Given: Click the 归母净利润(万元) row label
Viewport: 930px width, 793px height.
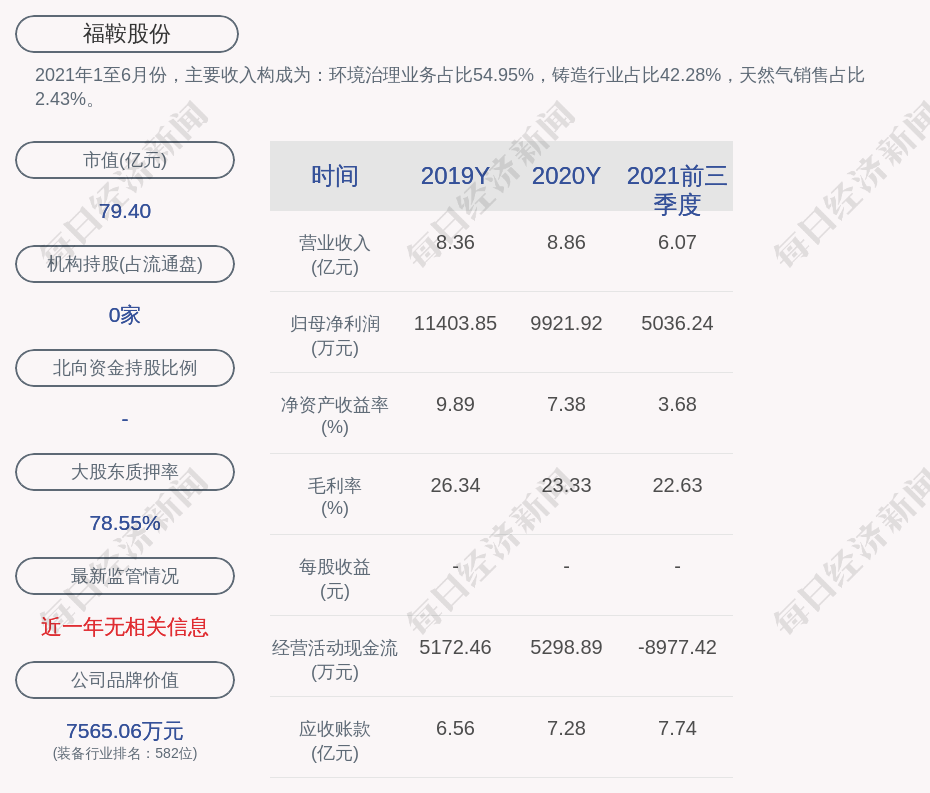Looking at the screenshot, I should [335, 336].
